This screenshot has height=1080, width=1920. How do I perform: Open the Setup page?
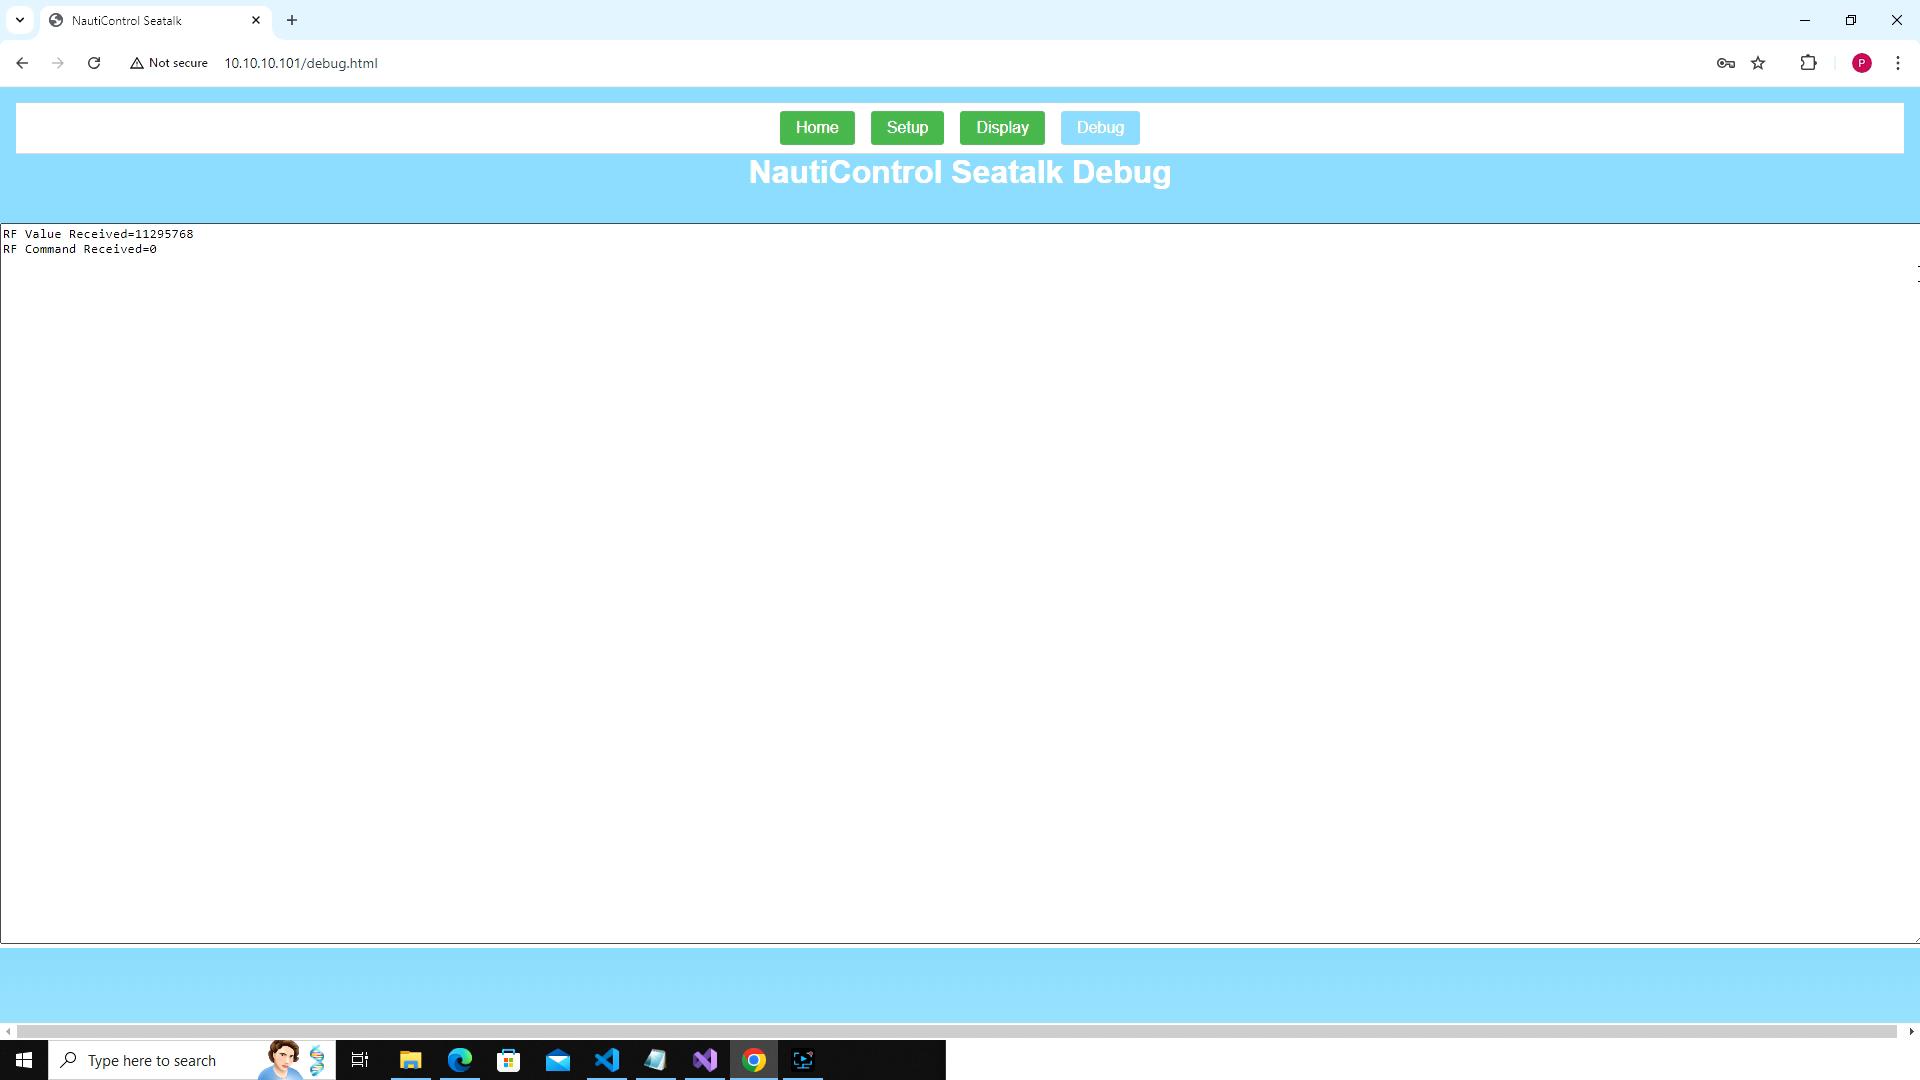pos(907,128)
